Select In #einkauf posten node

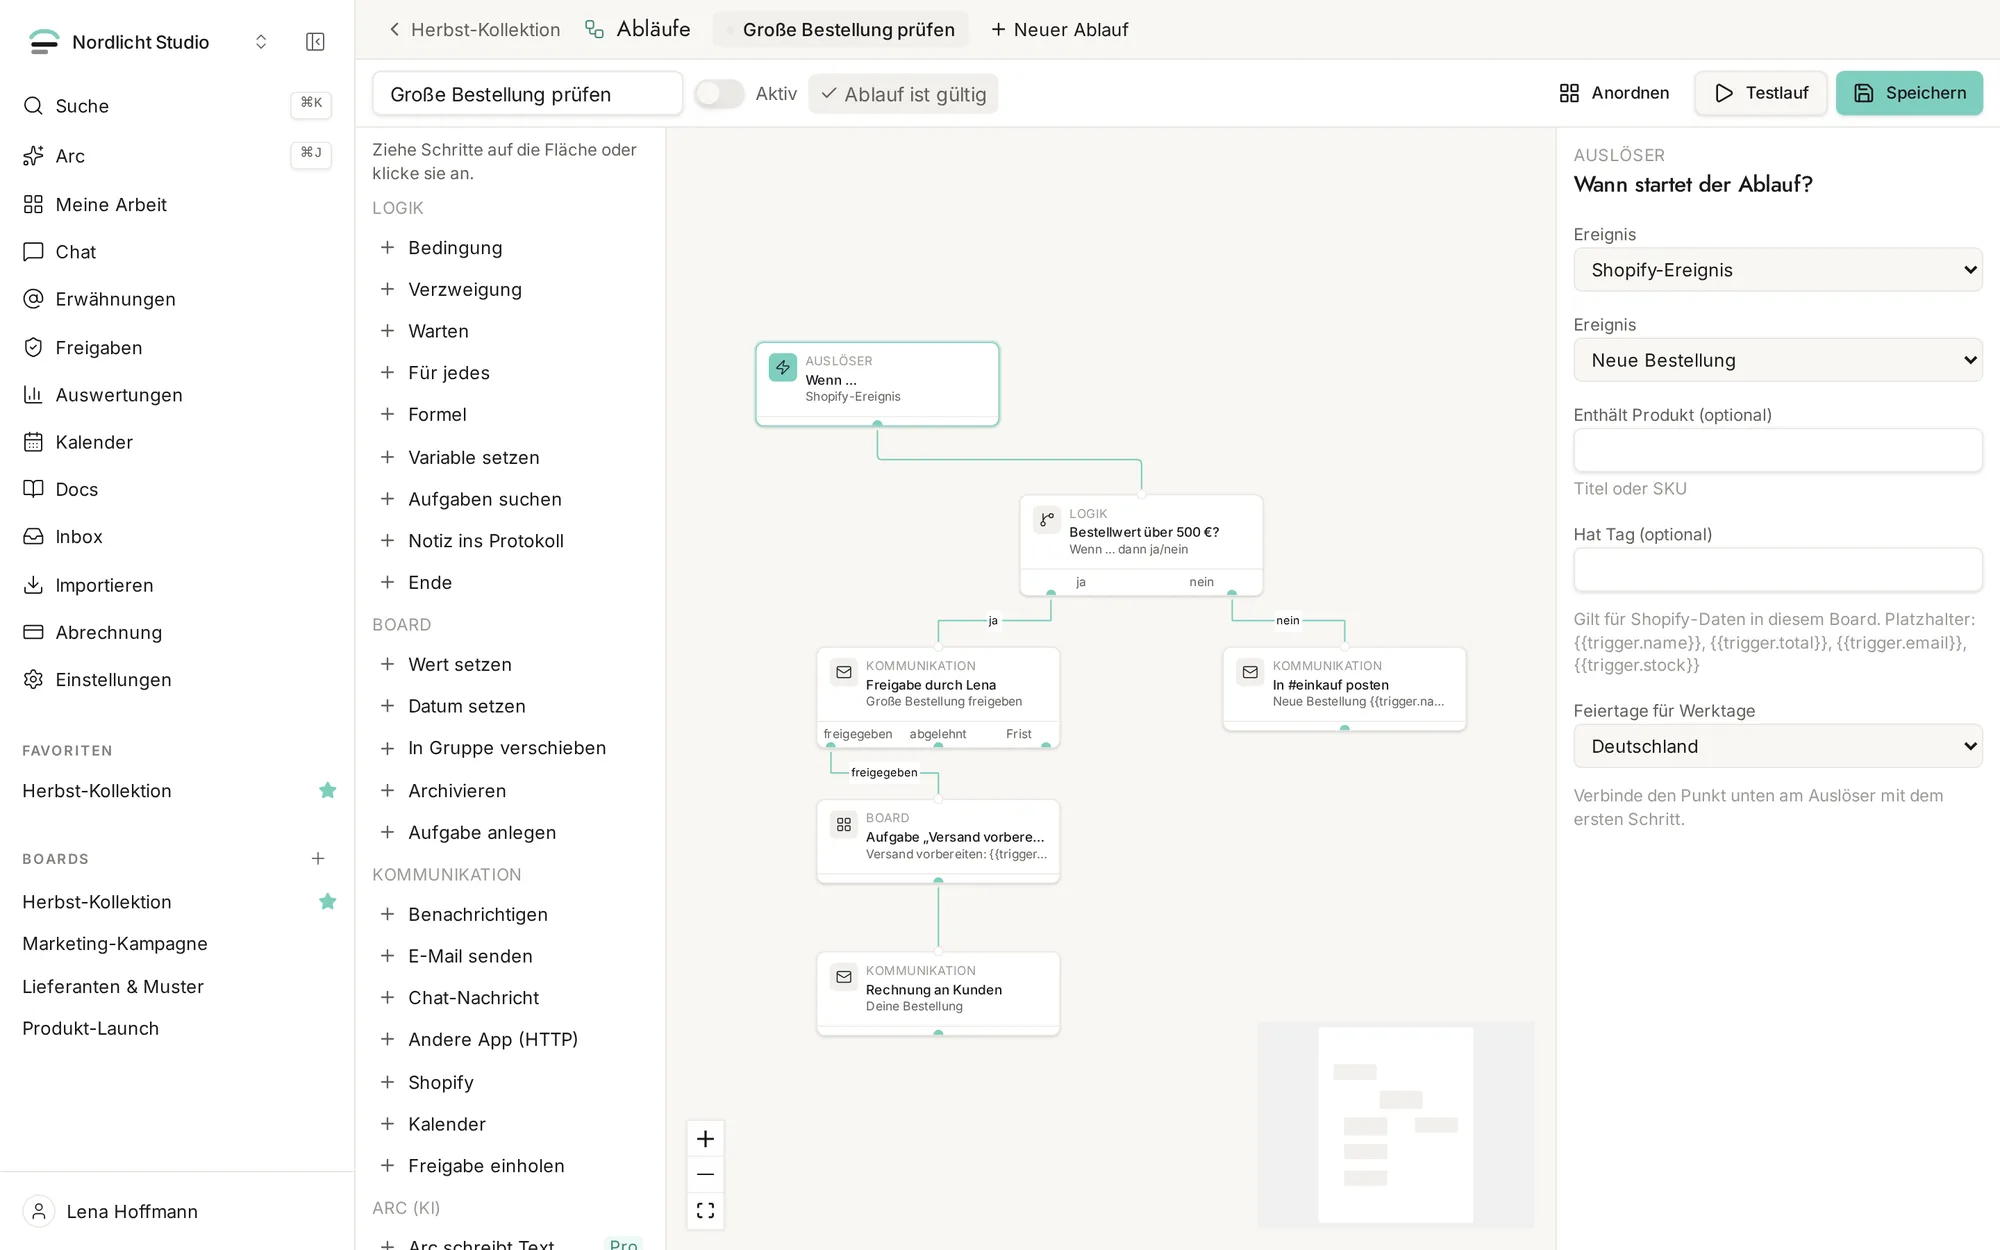coord(1344,689)
